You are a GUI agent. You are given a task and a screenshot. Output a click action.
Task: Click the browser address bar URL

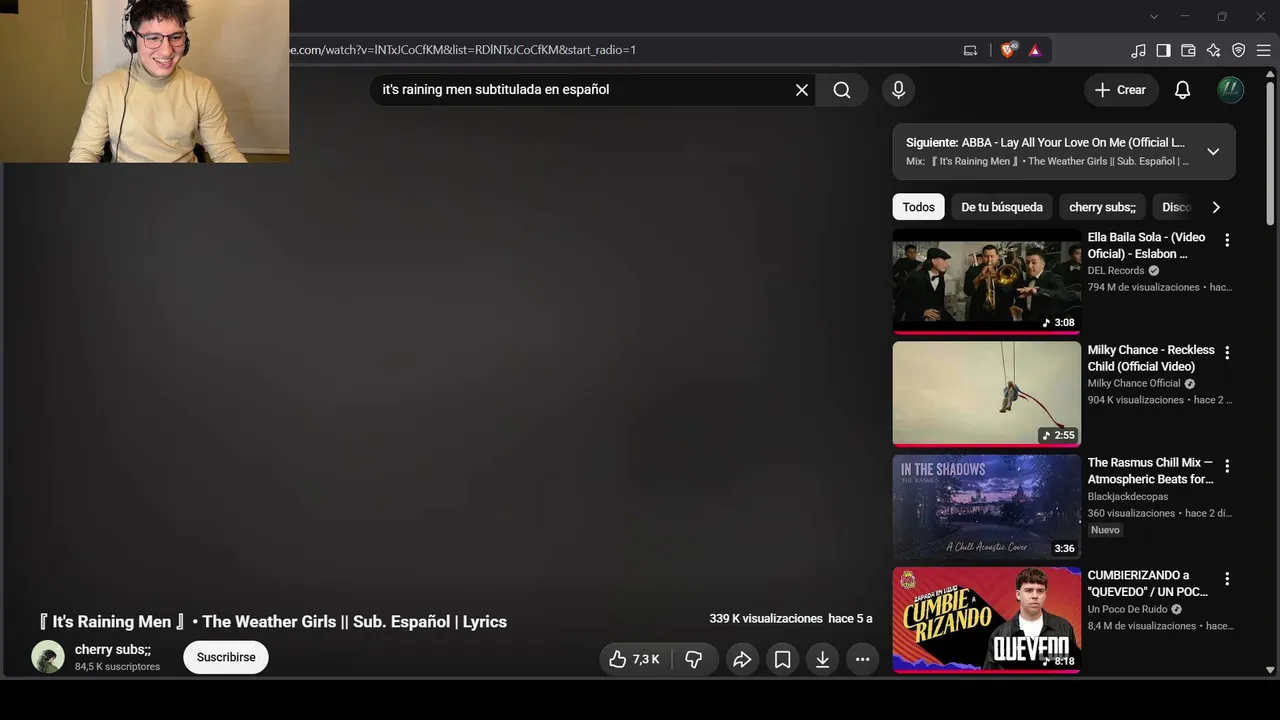pos(462,50)
